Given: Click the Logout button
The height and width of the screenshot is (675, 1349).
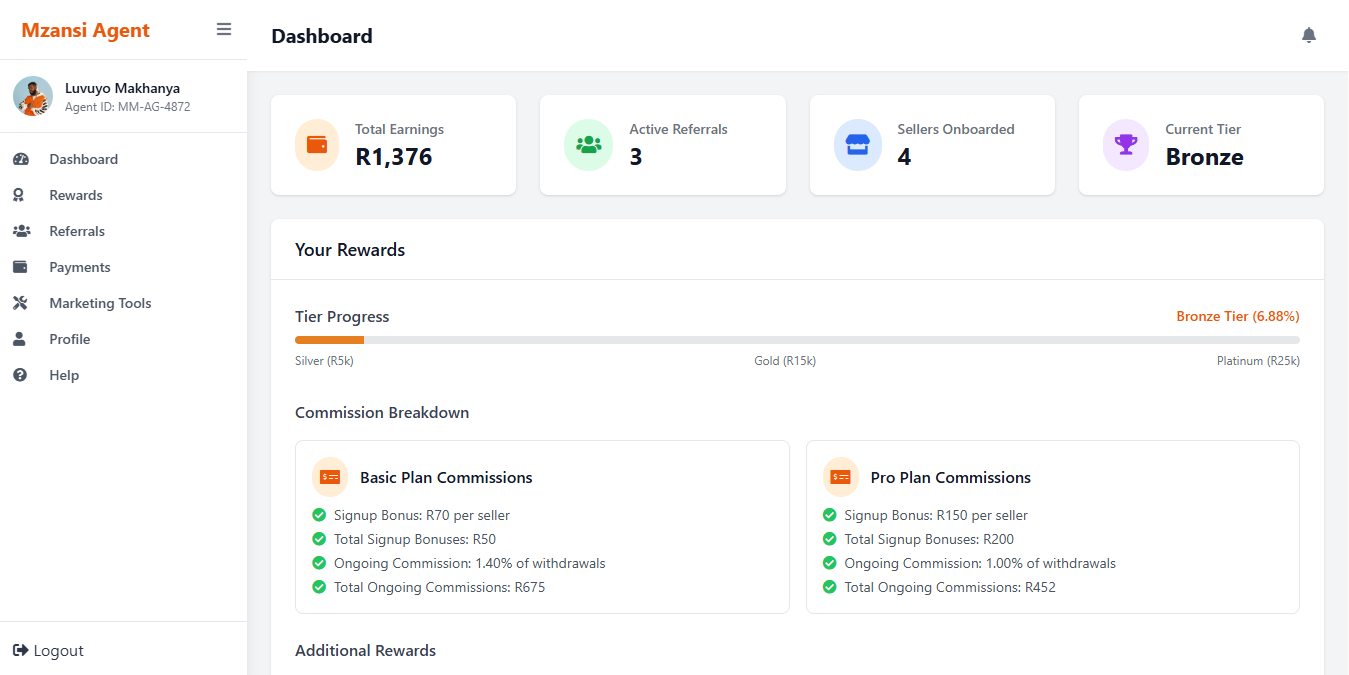Looking at the screenshot, I should (x=48, y=651).
